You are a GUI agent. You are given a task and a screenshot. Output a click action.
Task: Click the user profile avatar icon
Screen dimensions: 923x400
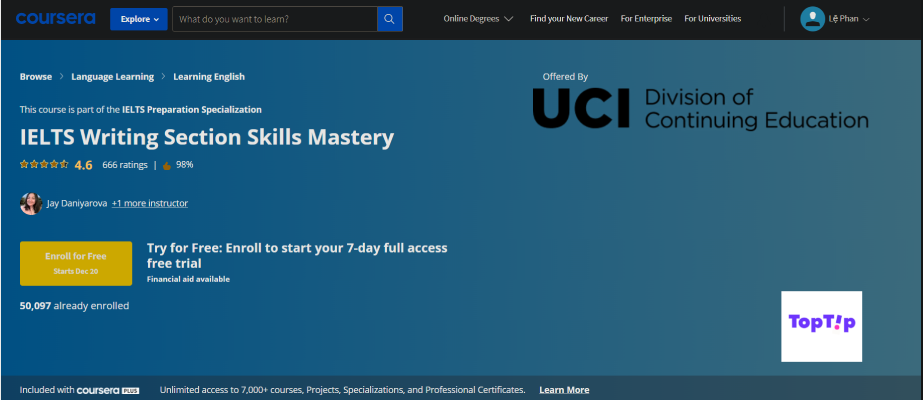click(812, 19)
